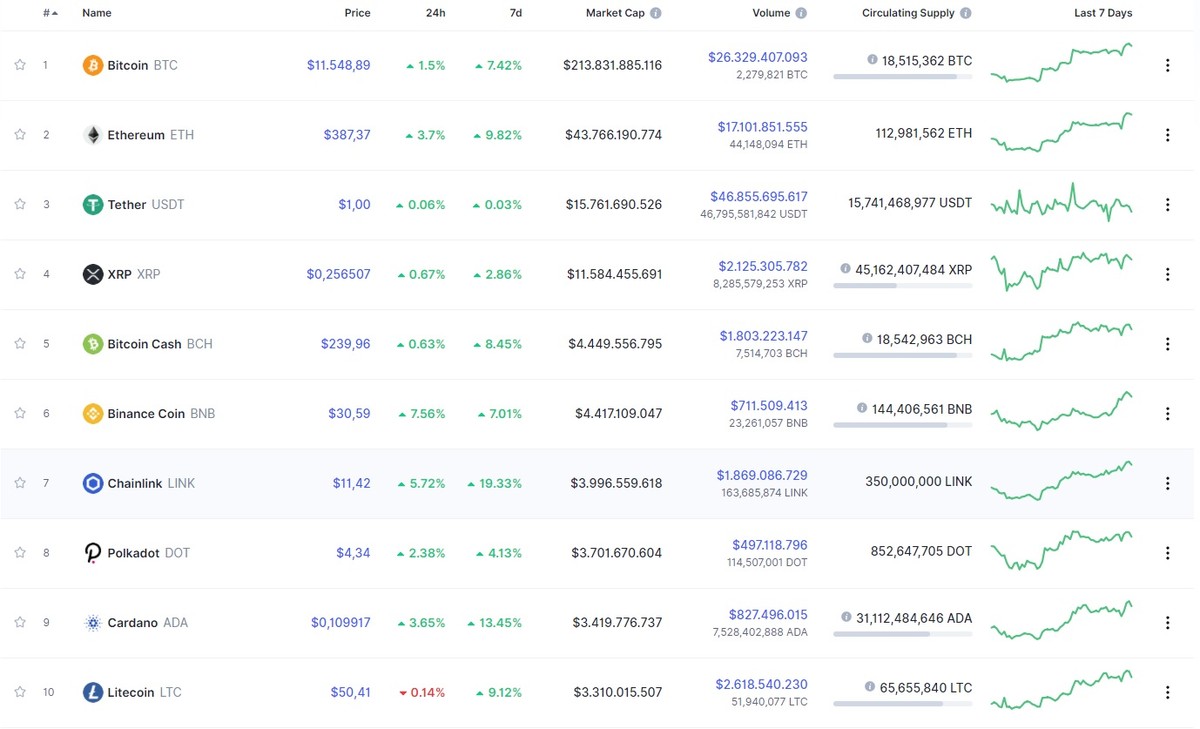Screen dimensions: 1200x729
Task: Open the three-dot menu for Binance Coin
Action: coord(1167,413)
